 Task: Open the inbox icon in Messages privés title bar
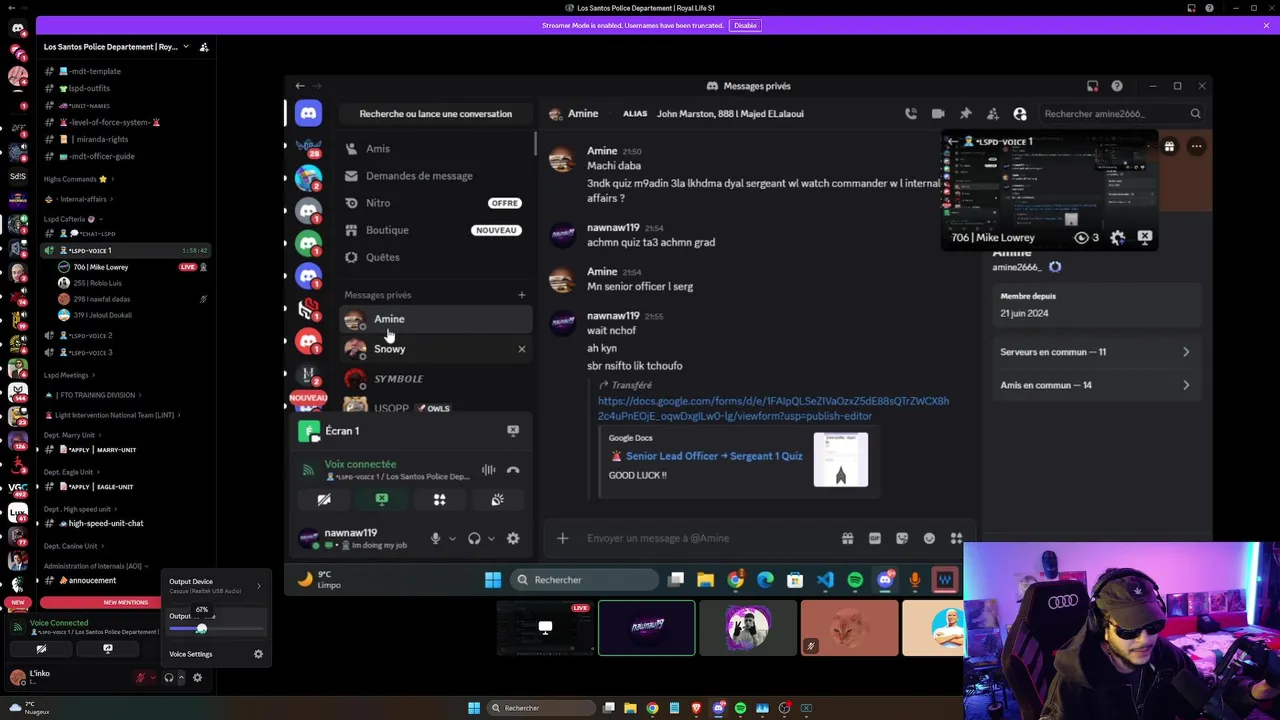(1093, 86)
